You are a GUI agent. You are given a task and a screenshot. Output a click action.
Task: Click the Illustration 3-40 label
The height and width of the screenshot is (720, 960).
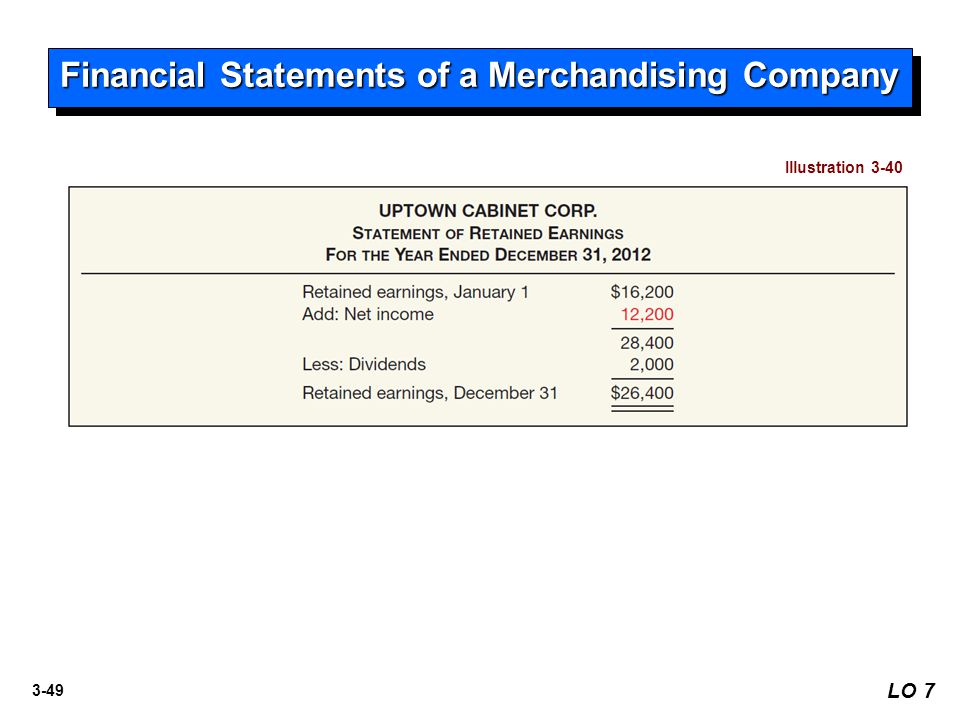click(843, 167)
